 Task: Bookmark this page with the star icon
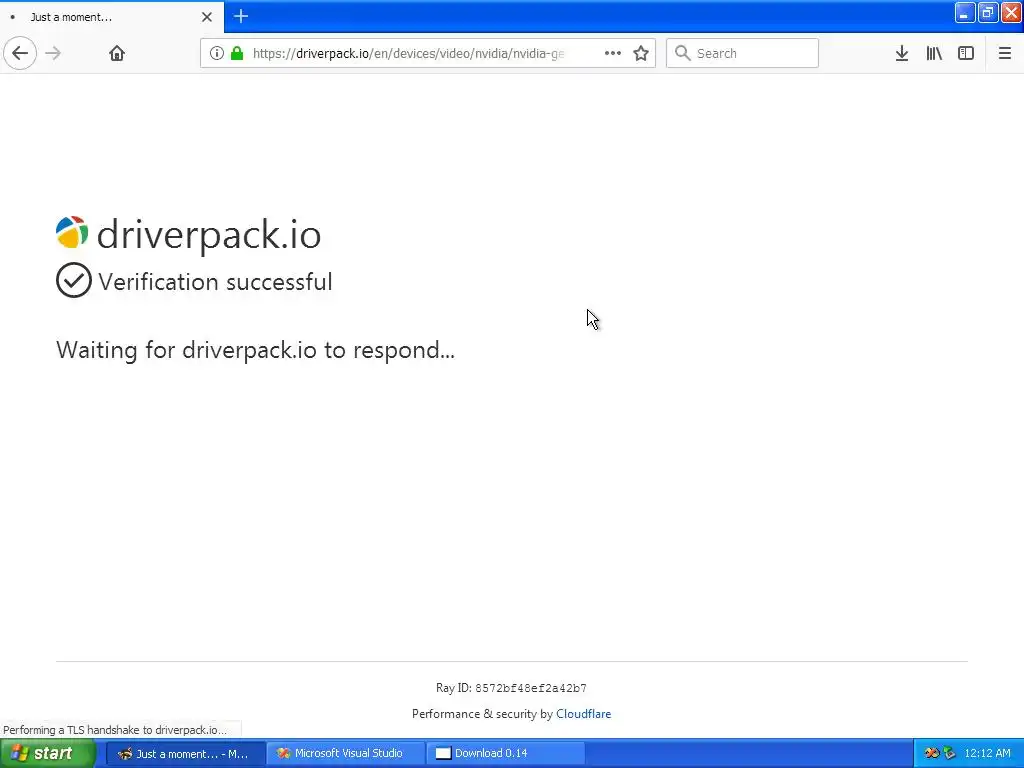641,53
